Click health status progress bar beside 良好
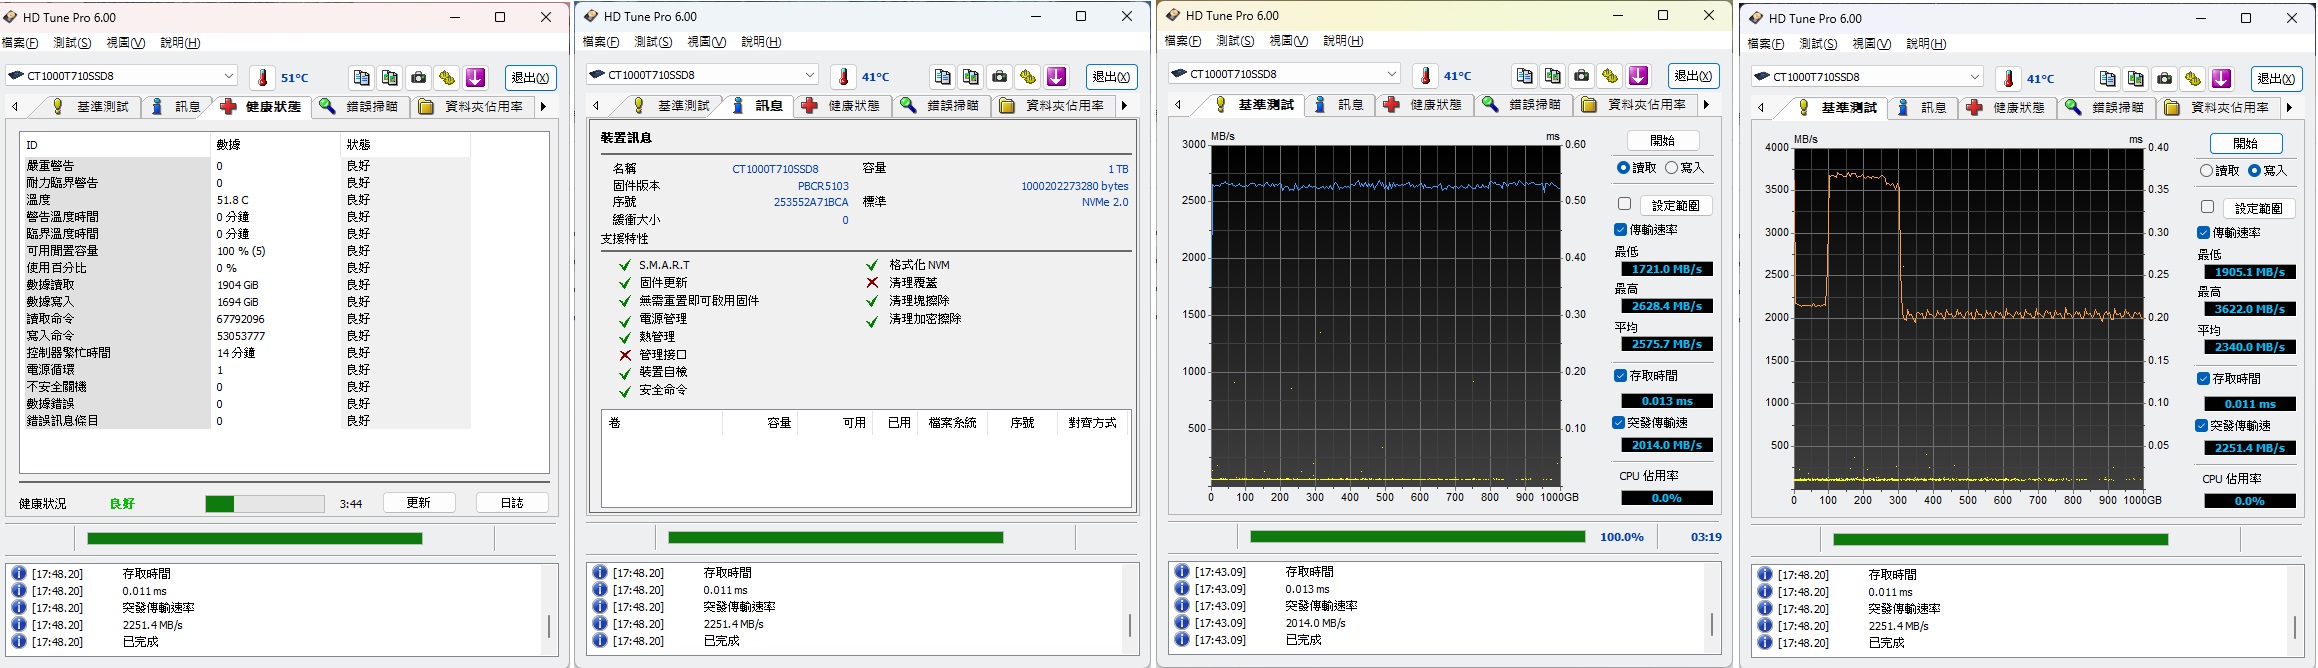2318x668 pixels. [x=265, y=504]
